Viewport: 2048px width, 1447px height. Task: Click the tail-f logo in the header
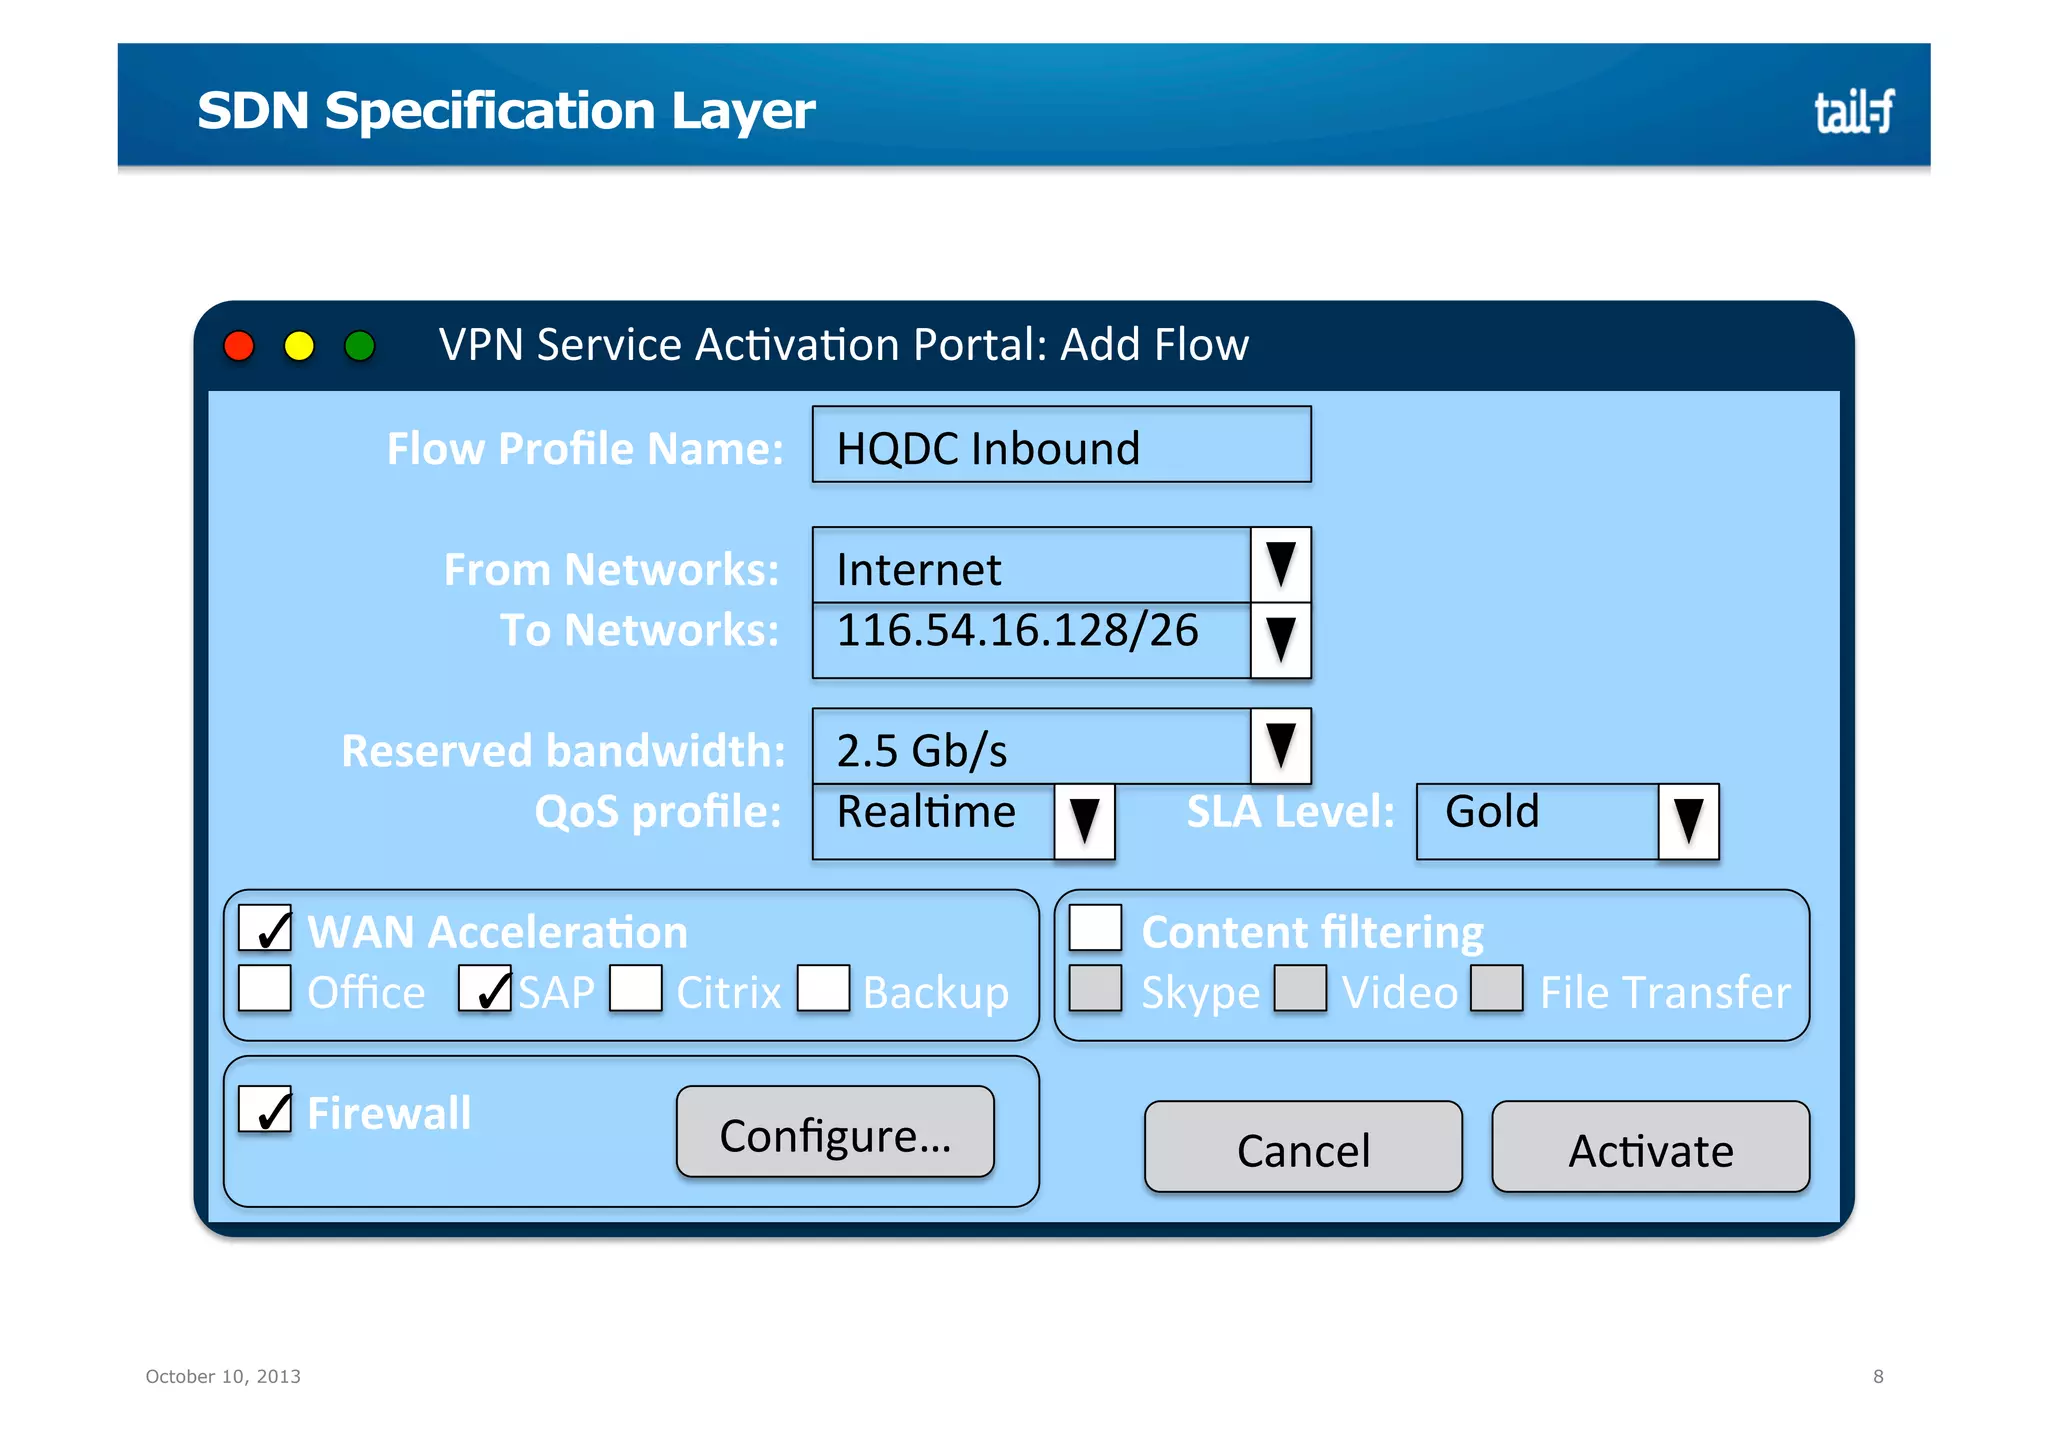pyautogui.click(x=1853, y=111)
